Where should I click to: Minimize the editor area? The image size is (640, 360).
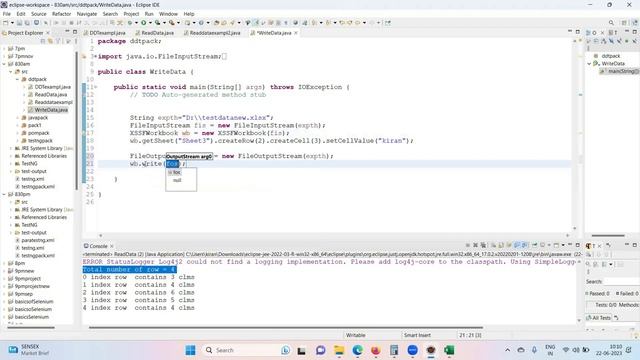[570, 31]
